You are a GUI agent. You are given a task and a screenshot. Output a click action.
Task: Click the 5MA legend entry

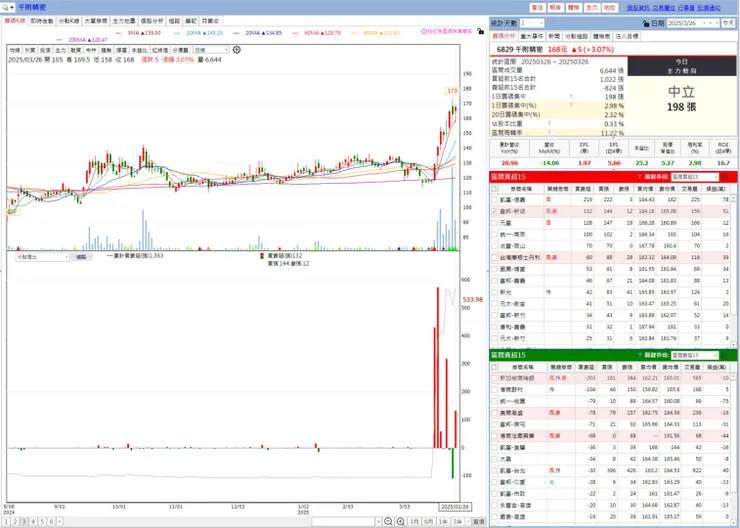click(x=138, y=33)
